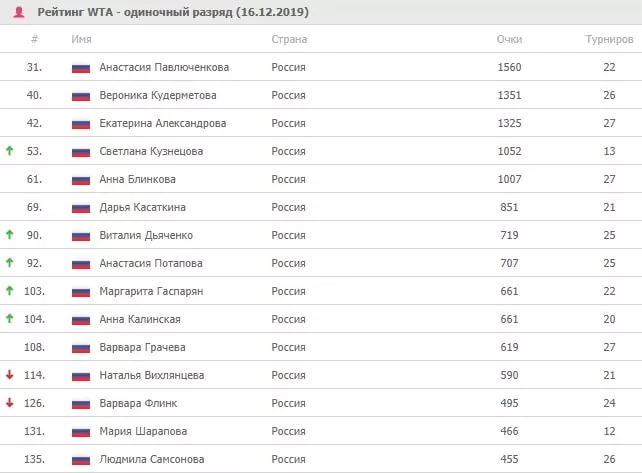The width and height of the screenshot is (642, 473).
Task: Click the Турниров column header
Action: [609, 39]
